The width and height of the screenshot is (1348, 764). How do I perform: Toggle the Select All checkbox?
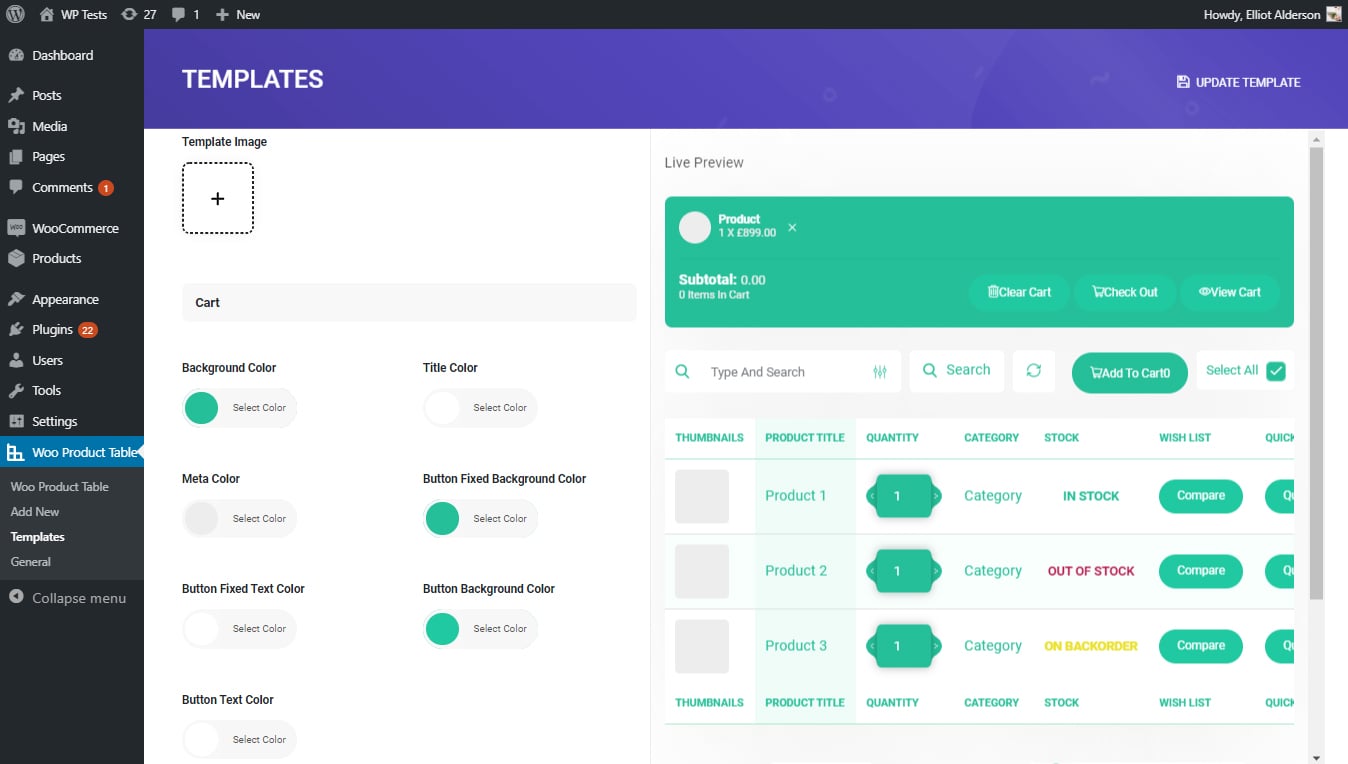(1276, 371)
